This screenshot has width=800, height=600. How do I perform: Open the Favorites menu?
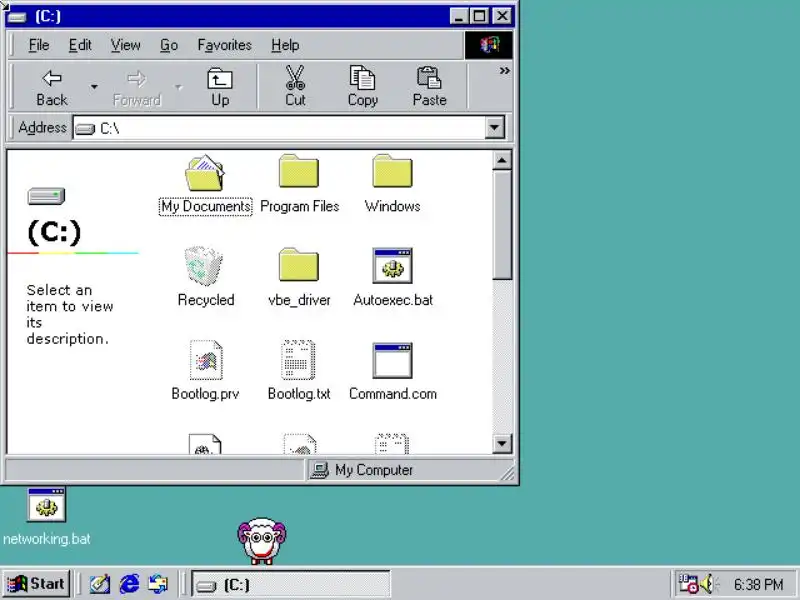(x=224, y=45)
